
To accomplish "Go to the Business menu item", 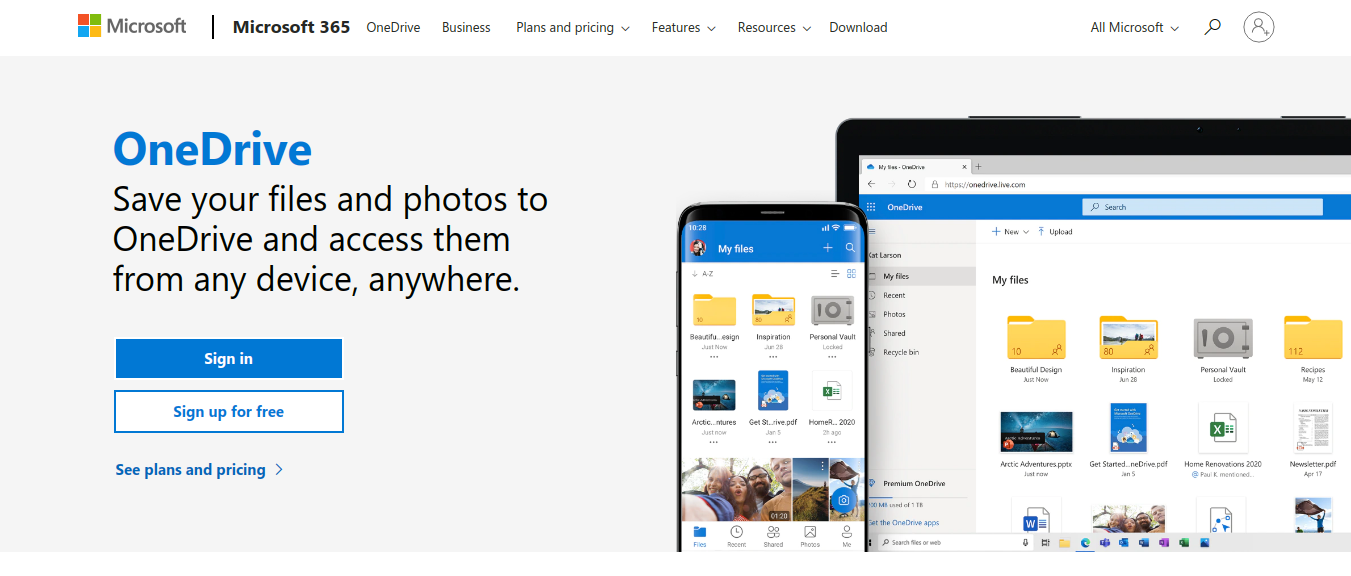I will [466, 28].
